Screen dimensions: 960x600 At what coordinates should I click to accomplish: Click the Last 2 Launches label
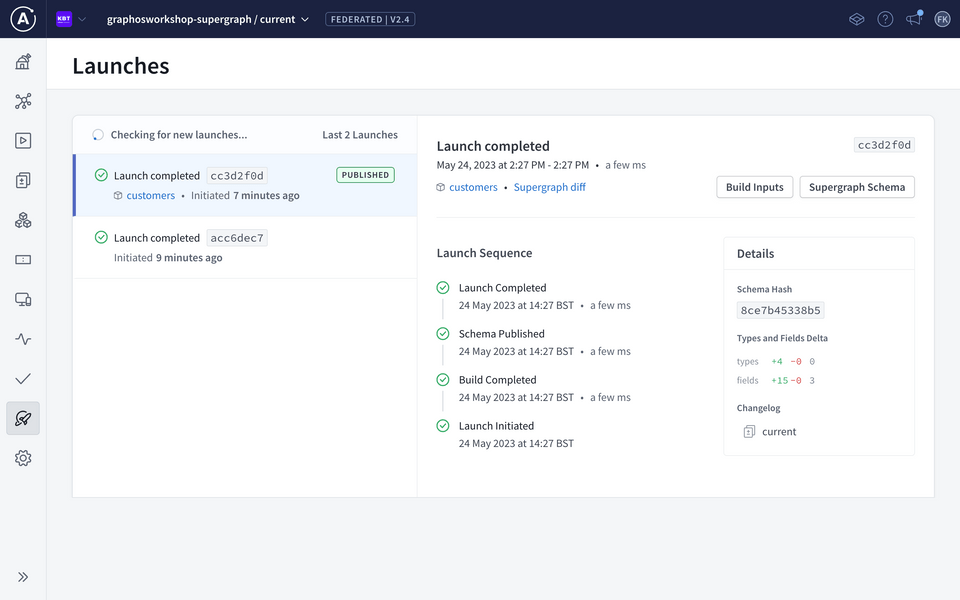pyautogui.click(x=360, y=135)
